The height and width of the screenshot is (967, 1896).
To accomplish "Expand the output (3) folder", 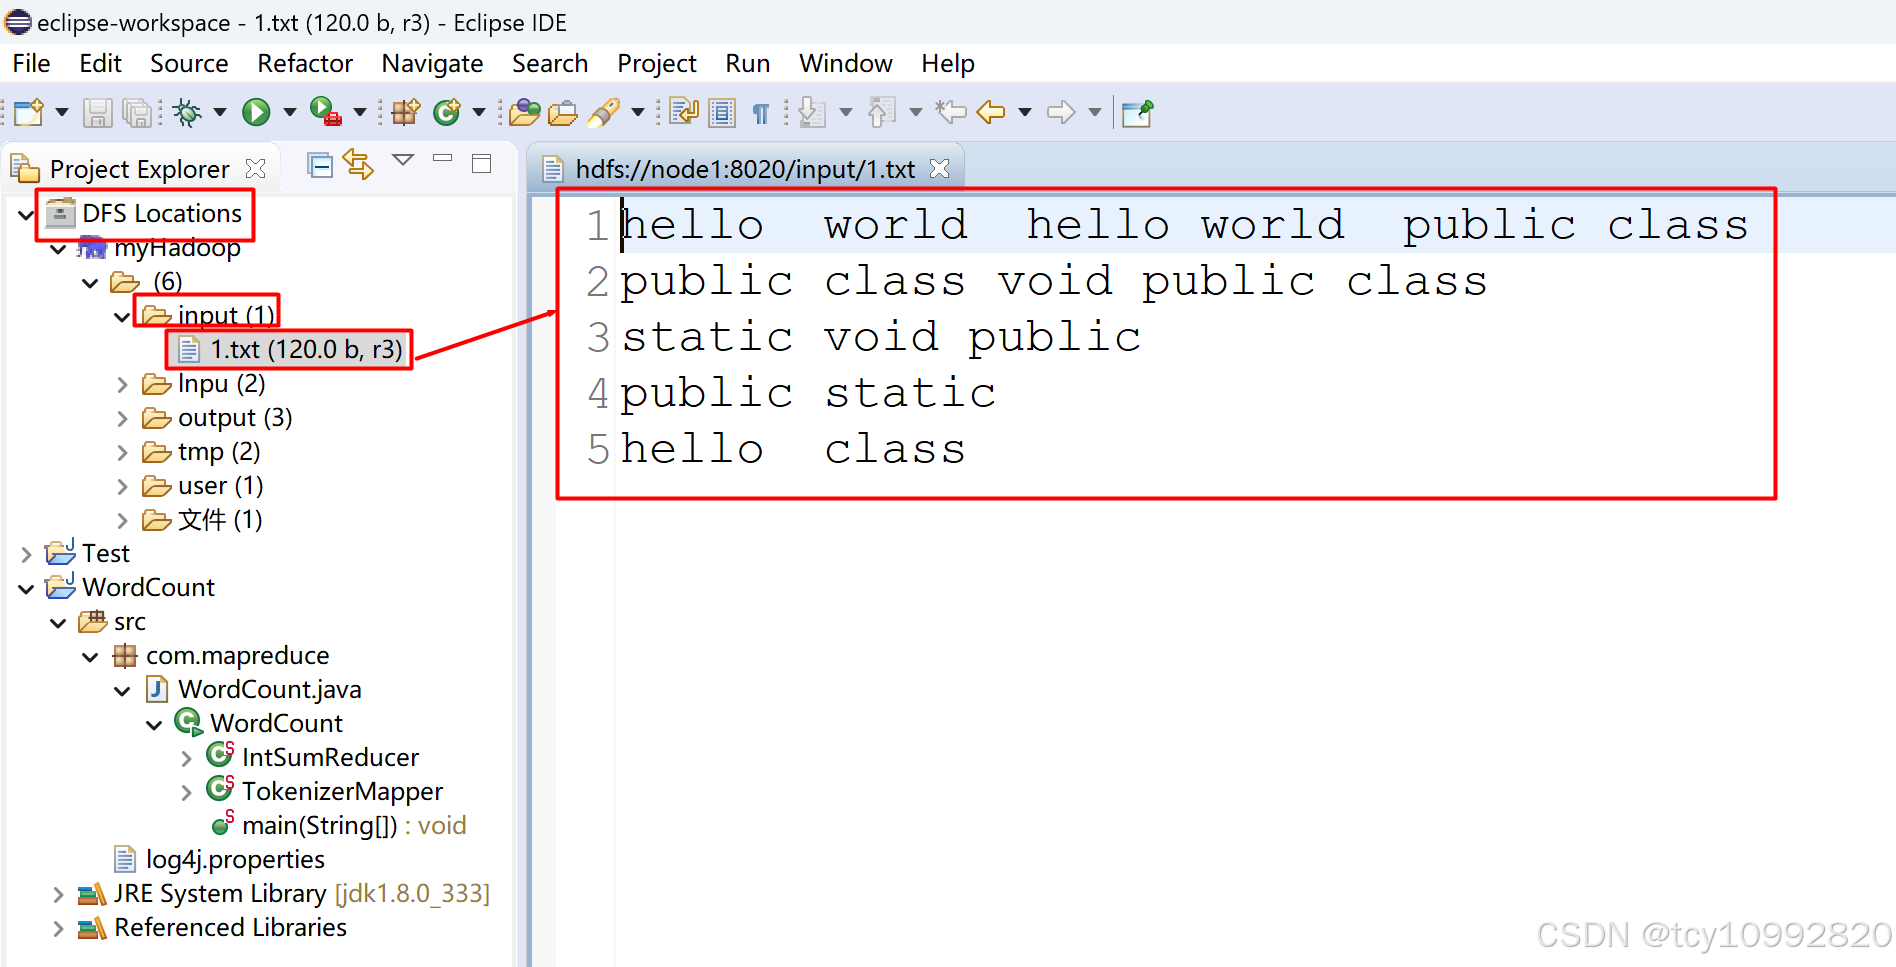I will (122, 417).
